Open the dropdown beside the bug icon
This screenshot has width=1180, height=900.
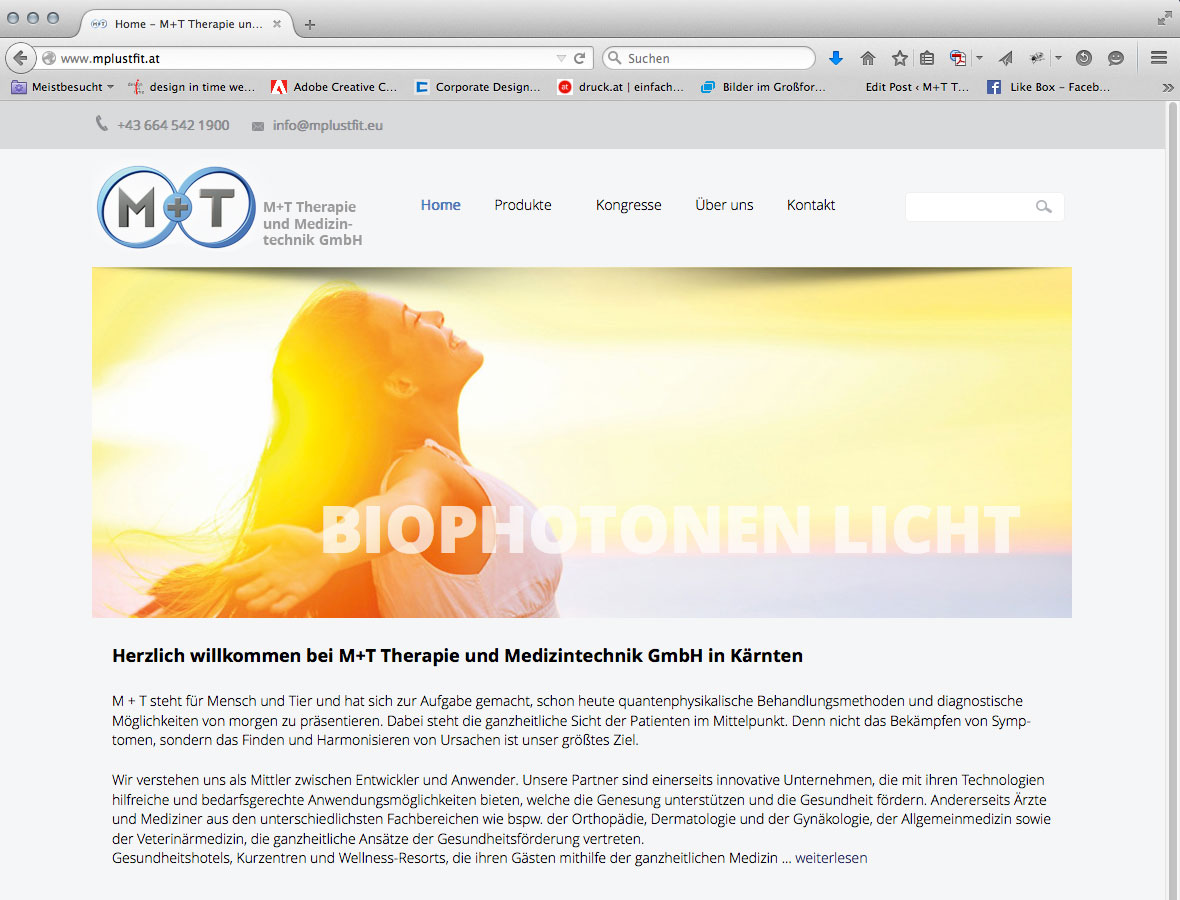(x=1058, y=58)
